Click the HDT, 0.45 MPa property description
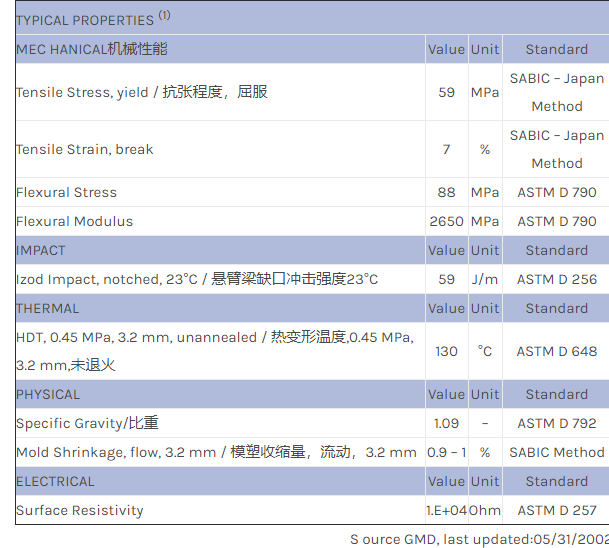This screenshot has height=548, width=609. click(x=215, y=351)
